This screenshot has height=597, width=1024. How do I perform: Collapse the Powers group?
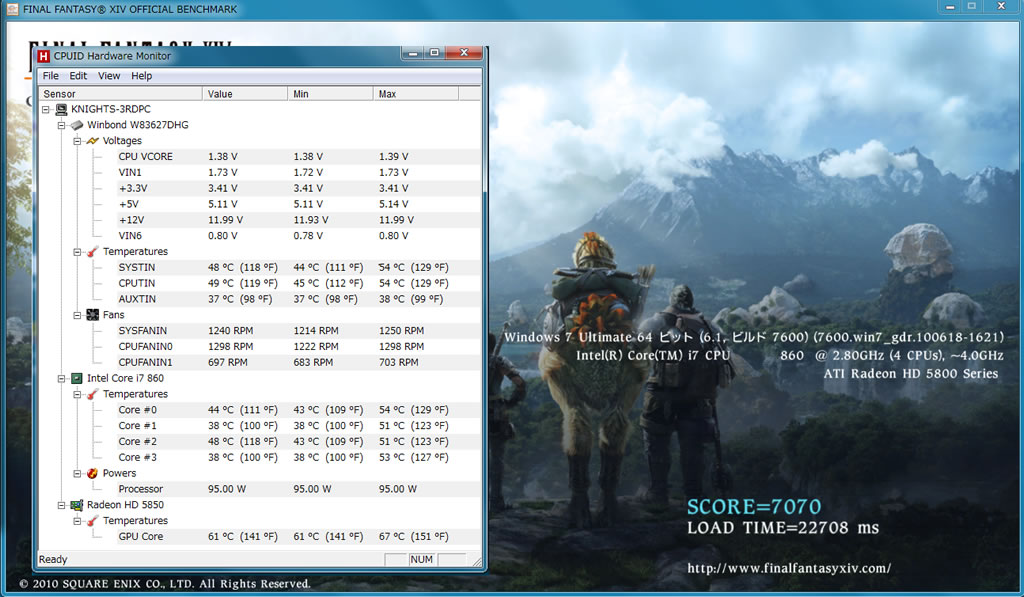77,473
